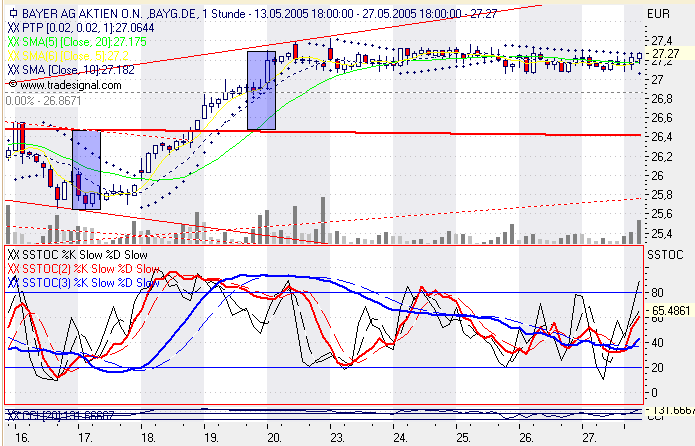The height and width of the screenshot is (446, 695).
Task: Click the 17. date label on time axis
Action: click(85, 438)
